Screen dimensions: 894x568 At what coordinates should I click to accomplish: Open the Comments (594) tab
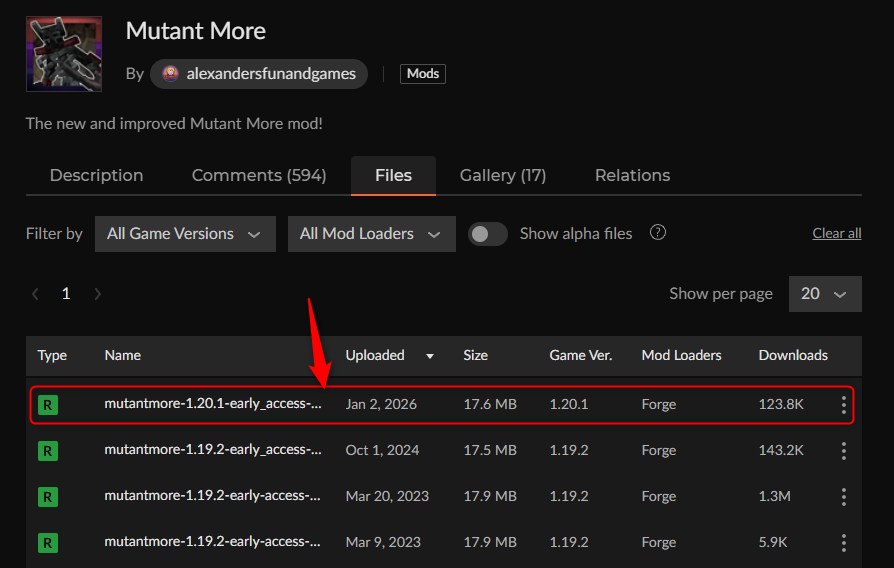click(259, 175)
